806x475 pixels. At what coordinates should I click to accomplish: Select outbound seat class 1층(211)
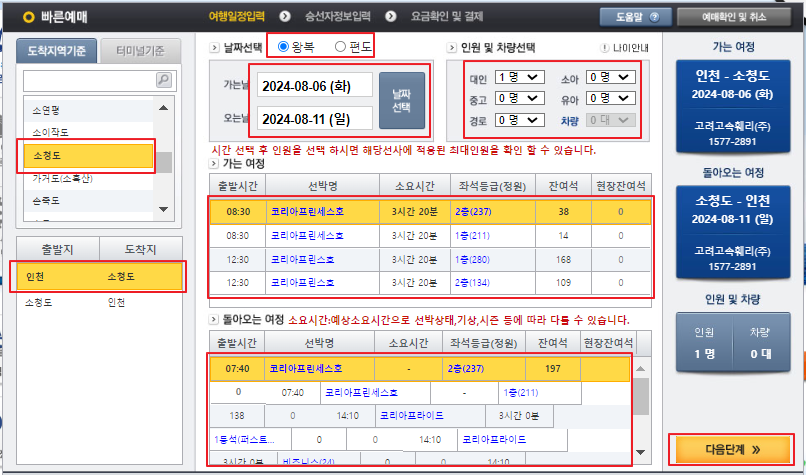pyautogui.click(x=472, y=236)
